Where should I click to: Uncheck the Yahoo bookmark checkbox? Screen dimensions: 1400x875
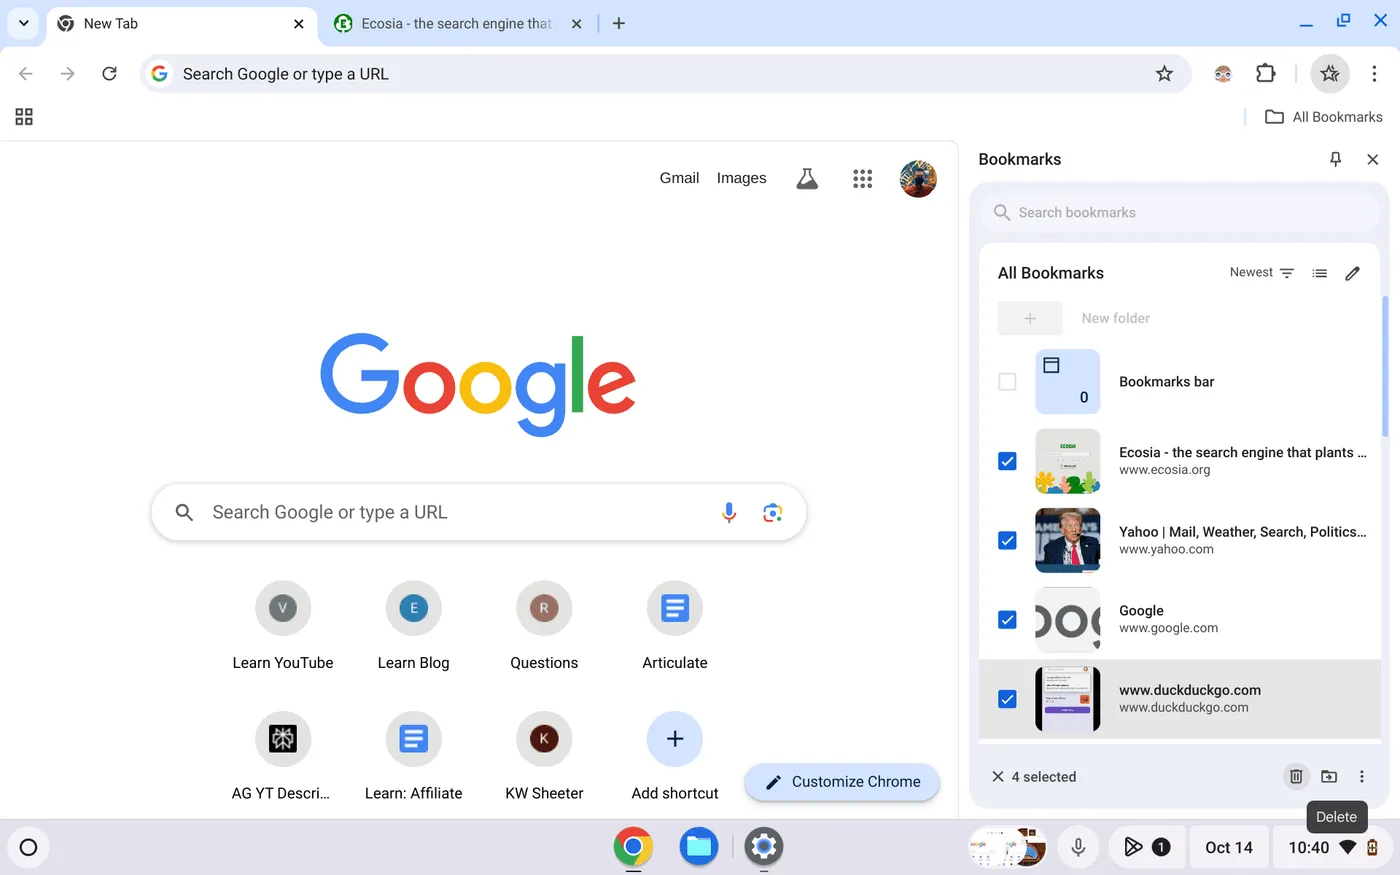pyautogui.click(x=1007, y=541)
